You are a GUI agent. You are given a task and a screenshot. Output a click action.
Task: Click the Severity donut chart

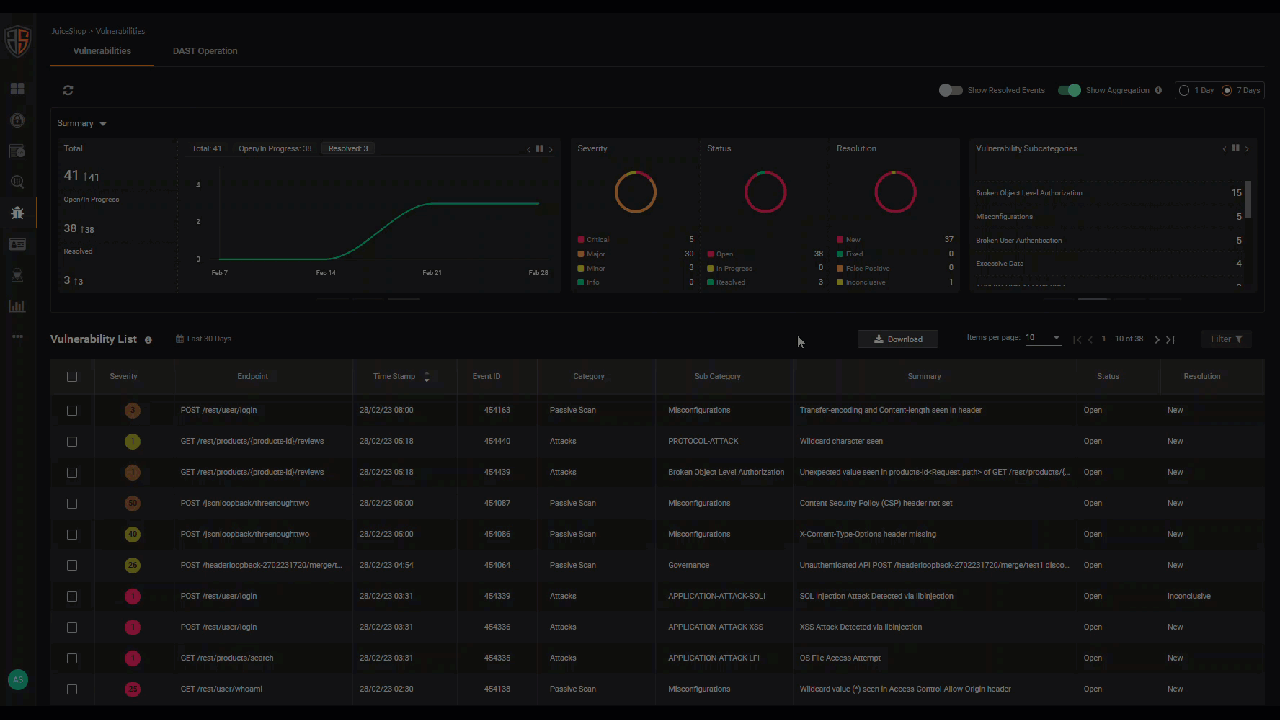tap(635, 192)
